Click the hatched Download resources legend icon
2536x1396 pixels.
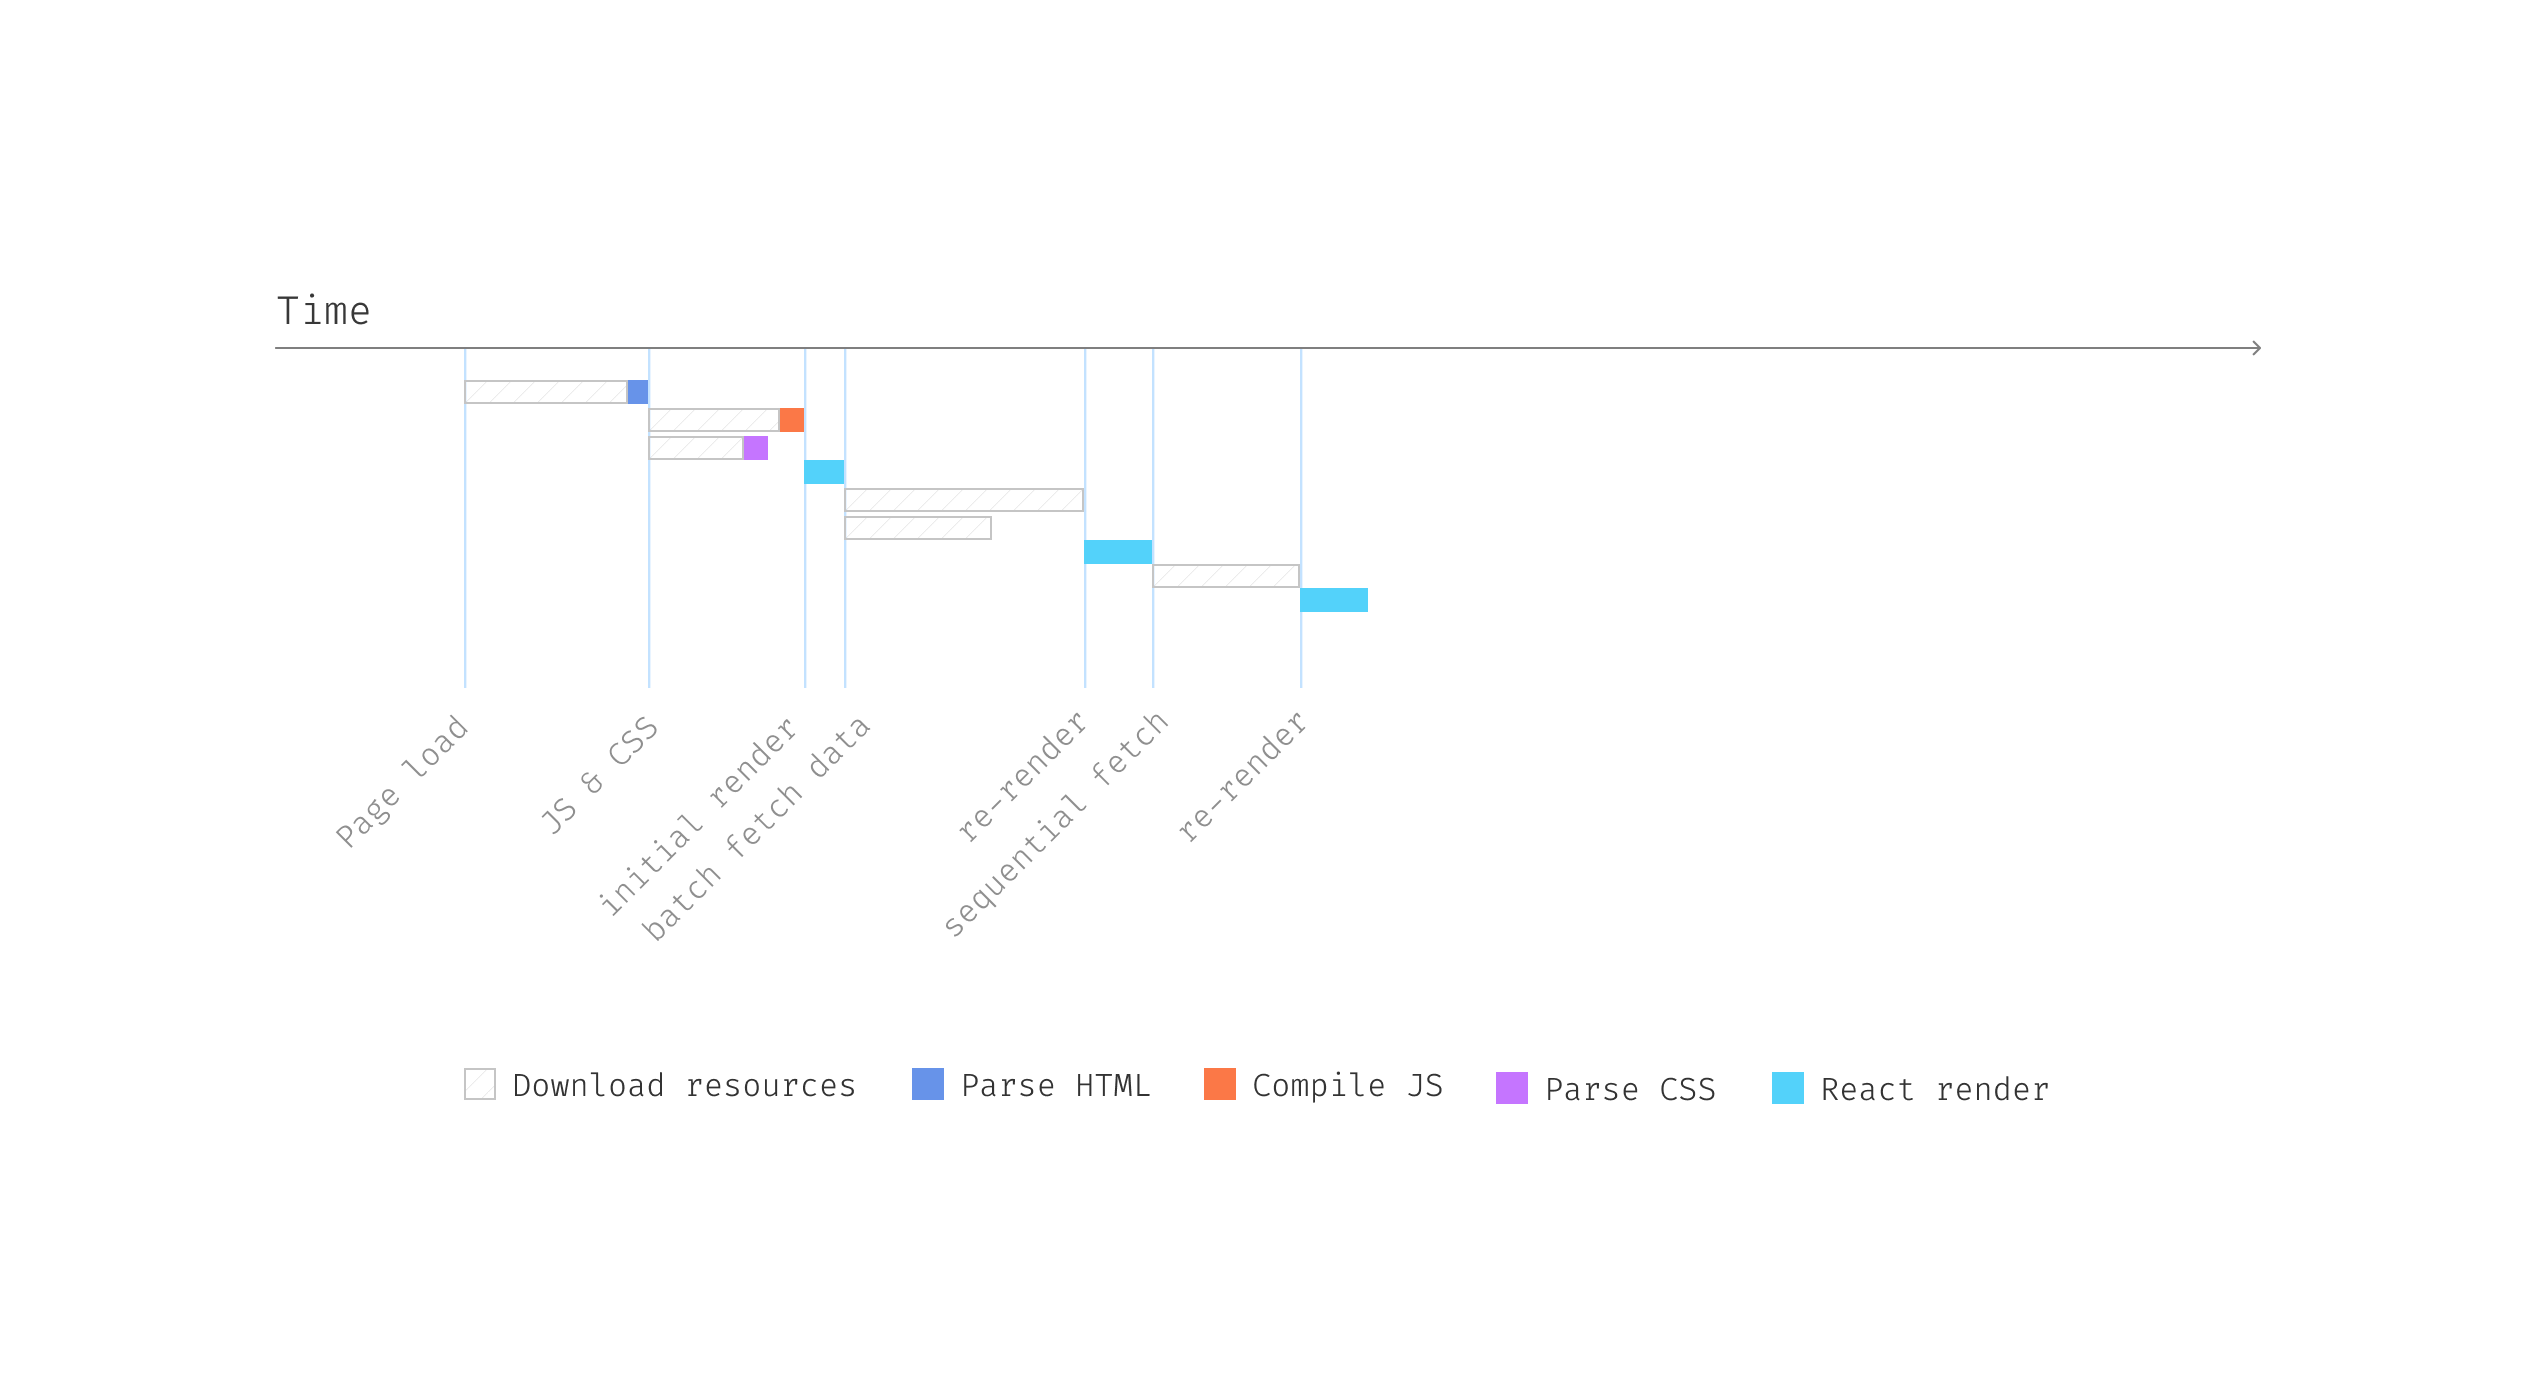tap(480, 1084)
